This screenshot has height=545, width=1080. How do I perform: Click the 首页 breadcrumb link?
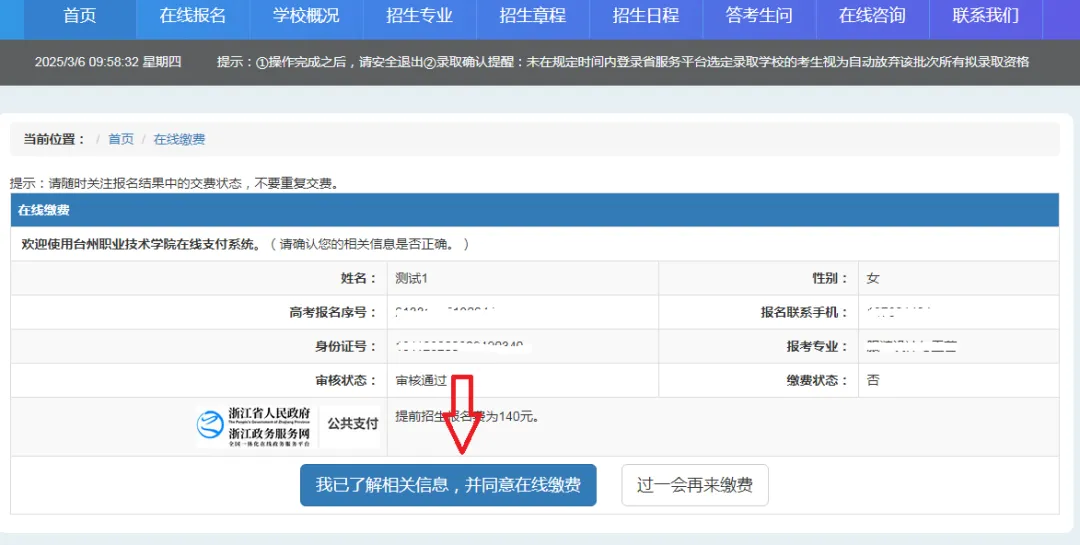tap(121, 139)
